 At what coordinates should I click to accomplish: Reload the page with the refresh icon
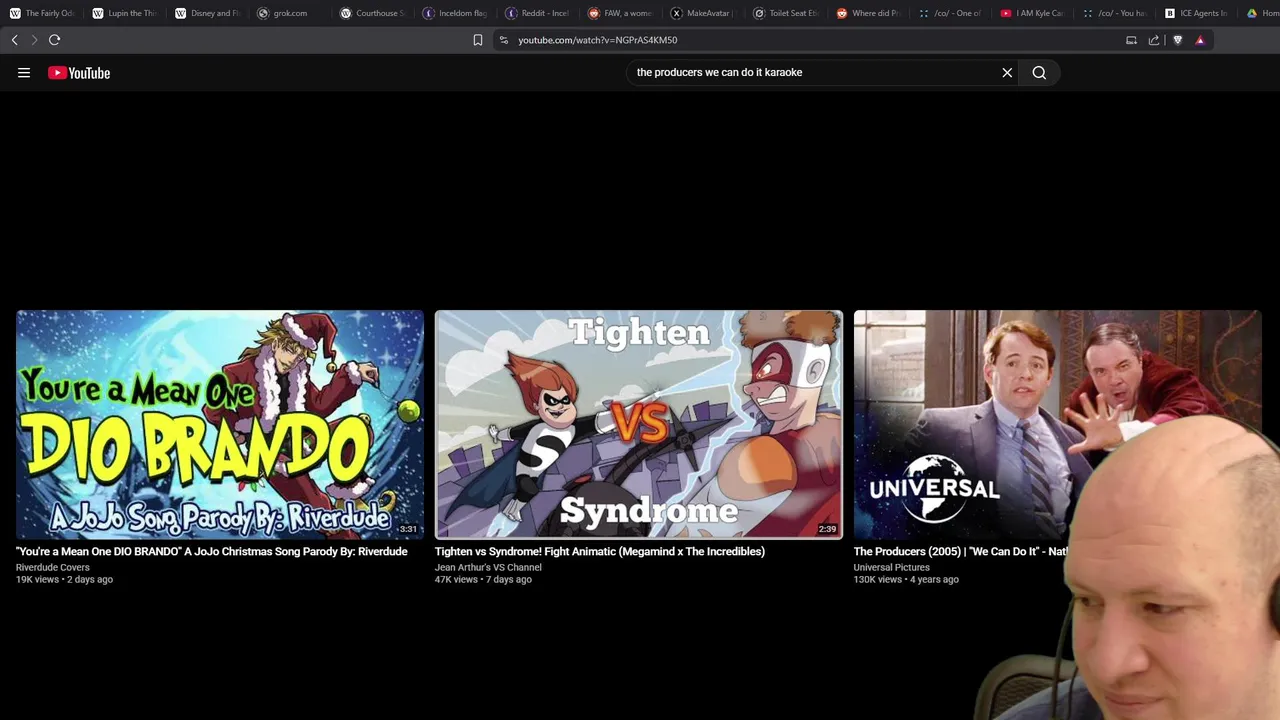(54, 40)
